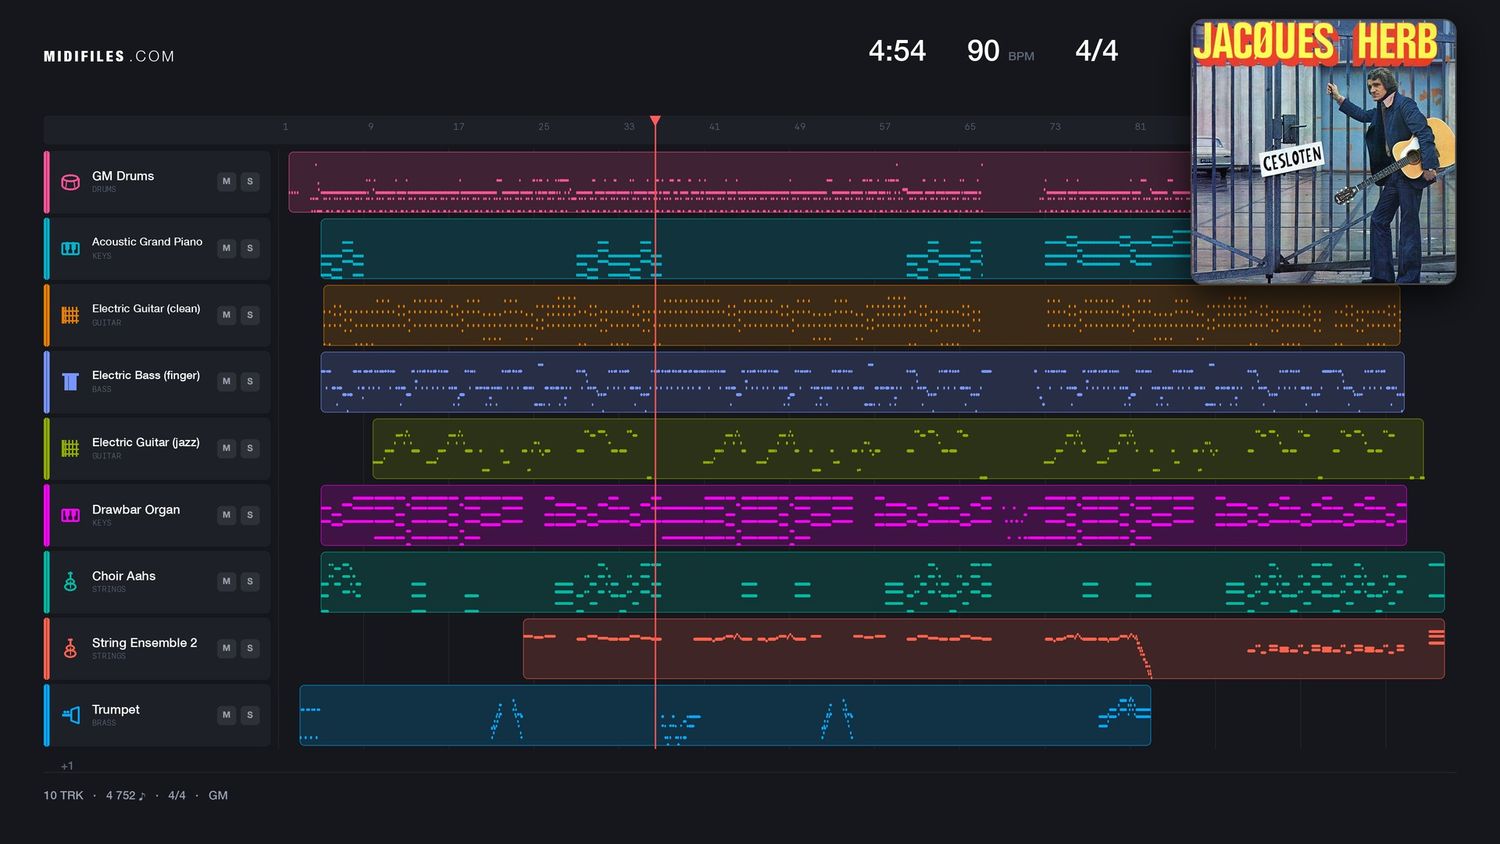The width and height of the screenshot is (1500, 844).
Task: Mute the Trumpet track
Action: (x=227, y=715)
